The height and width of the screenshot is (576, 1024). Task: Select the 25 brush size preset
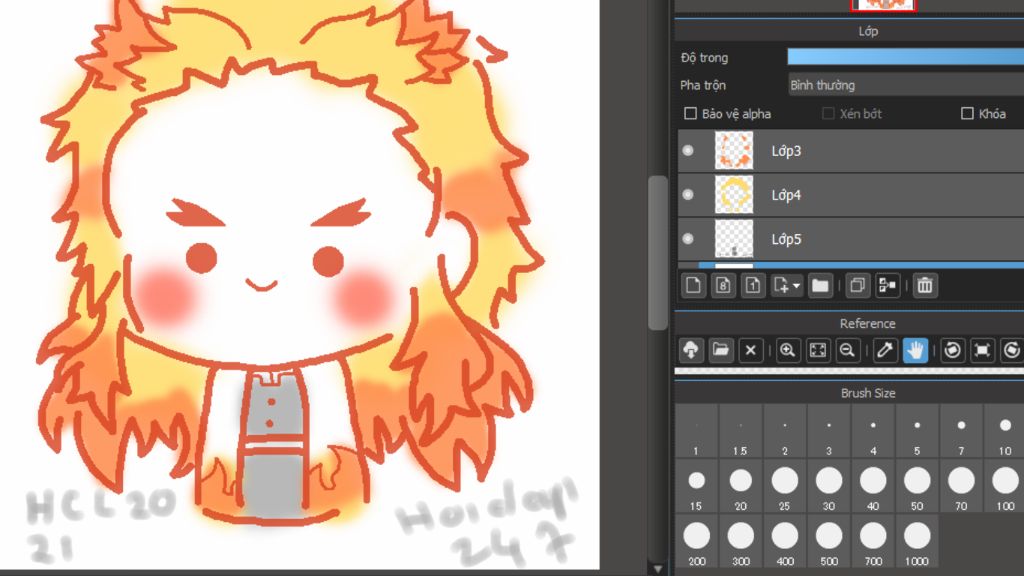[784, 487]
